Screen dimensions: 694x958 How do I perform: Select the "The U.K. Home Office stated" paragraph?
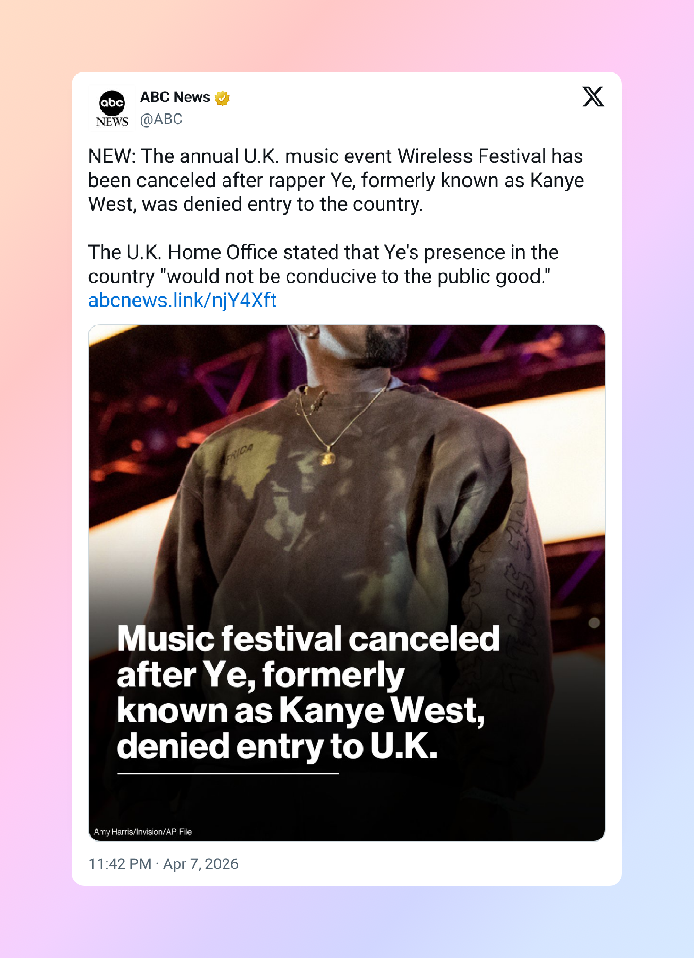pyautogui.click(x=323, y=264)
